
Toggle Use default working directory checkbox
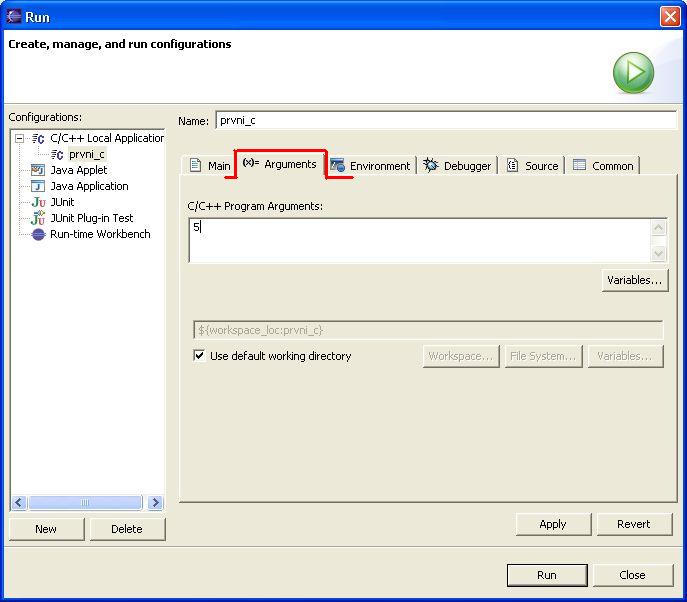(199, 356)
